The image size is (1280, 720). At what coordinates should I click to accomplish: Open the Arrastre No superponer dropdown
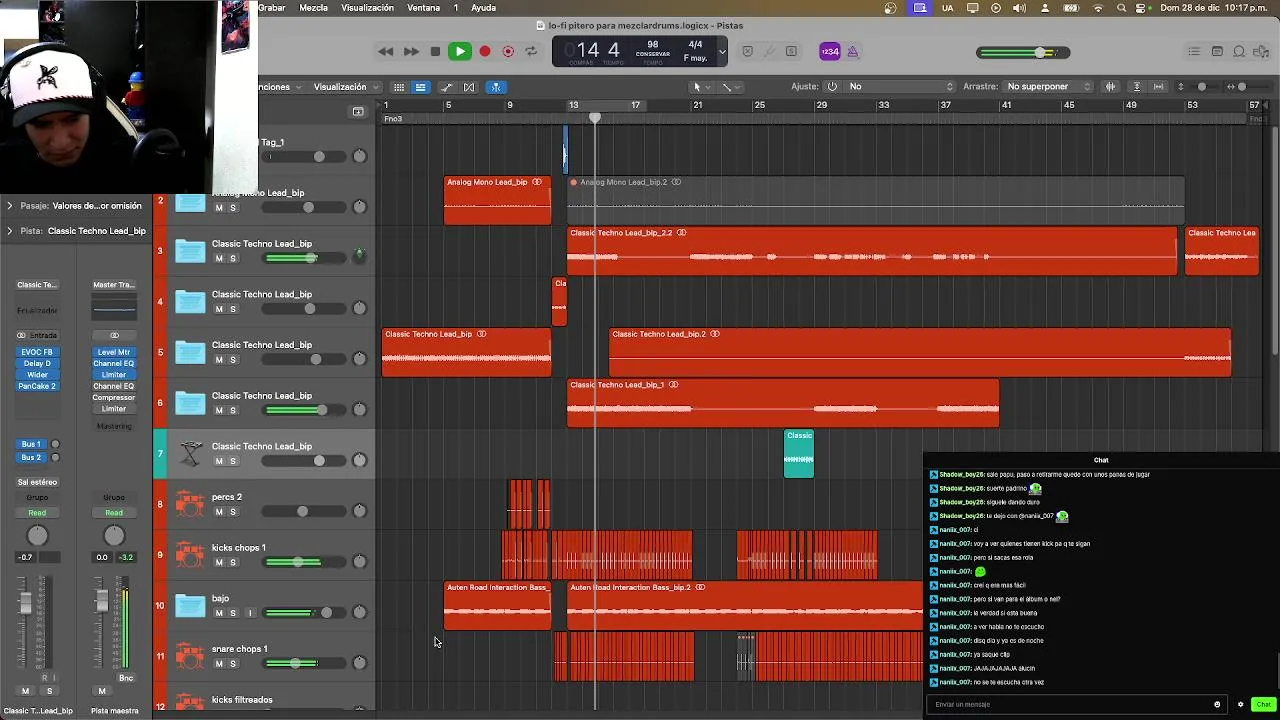click(1048, 87)
